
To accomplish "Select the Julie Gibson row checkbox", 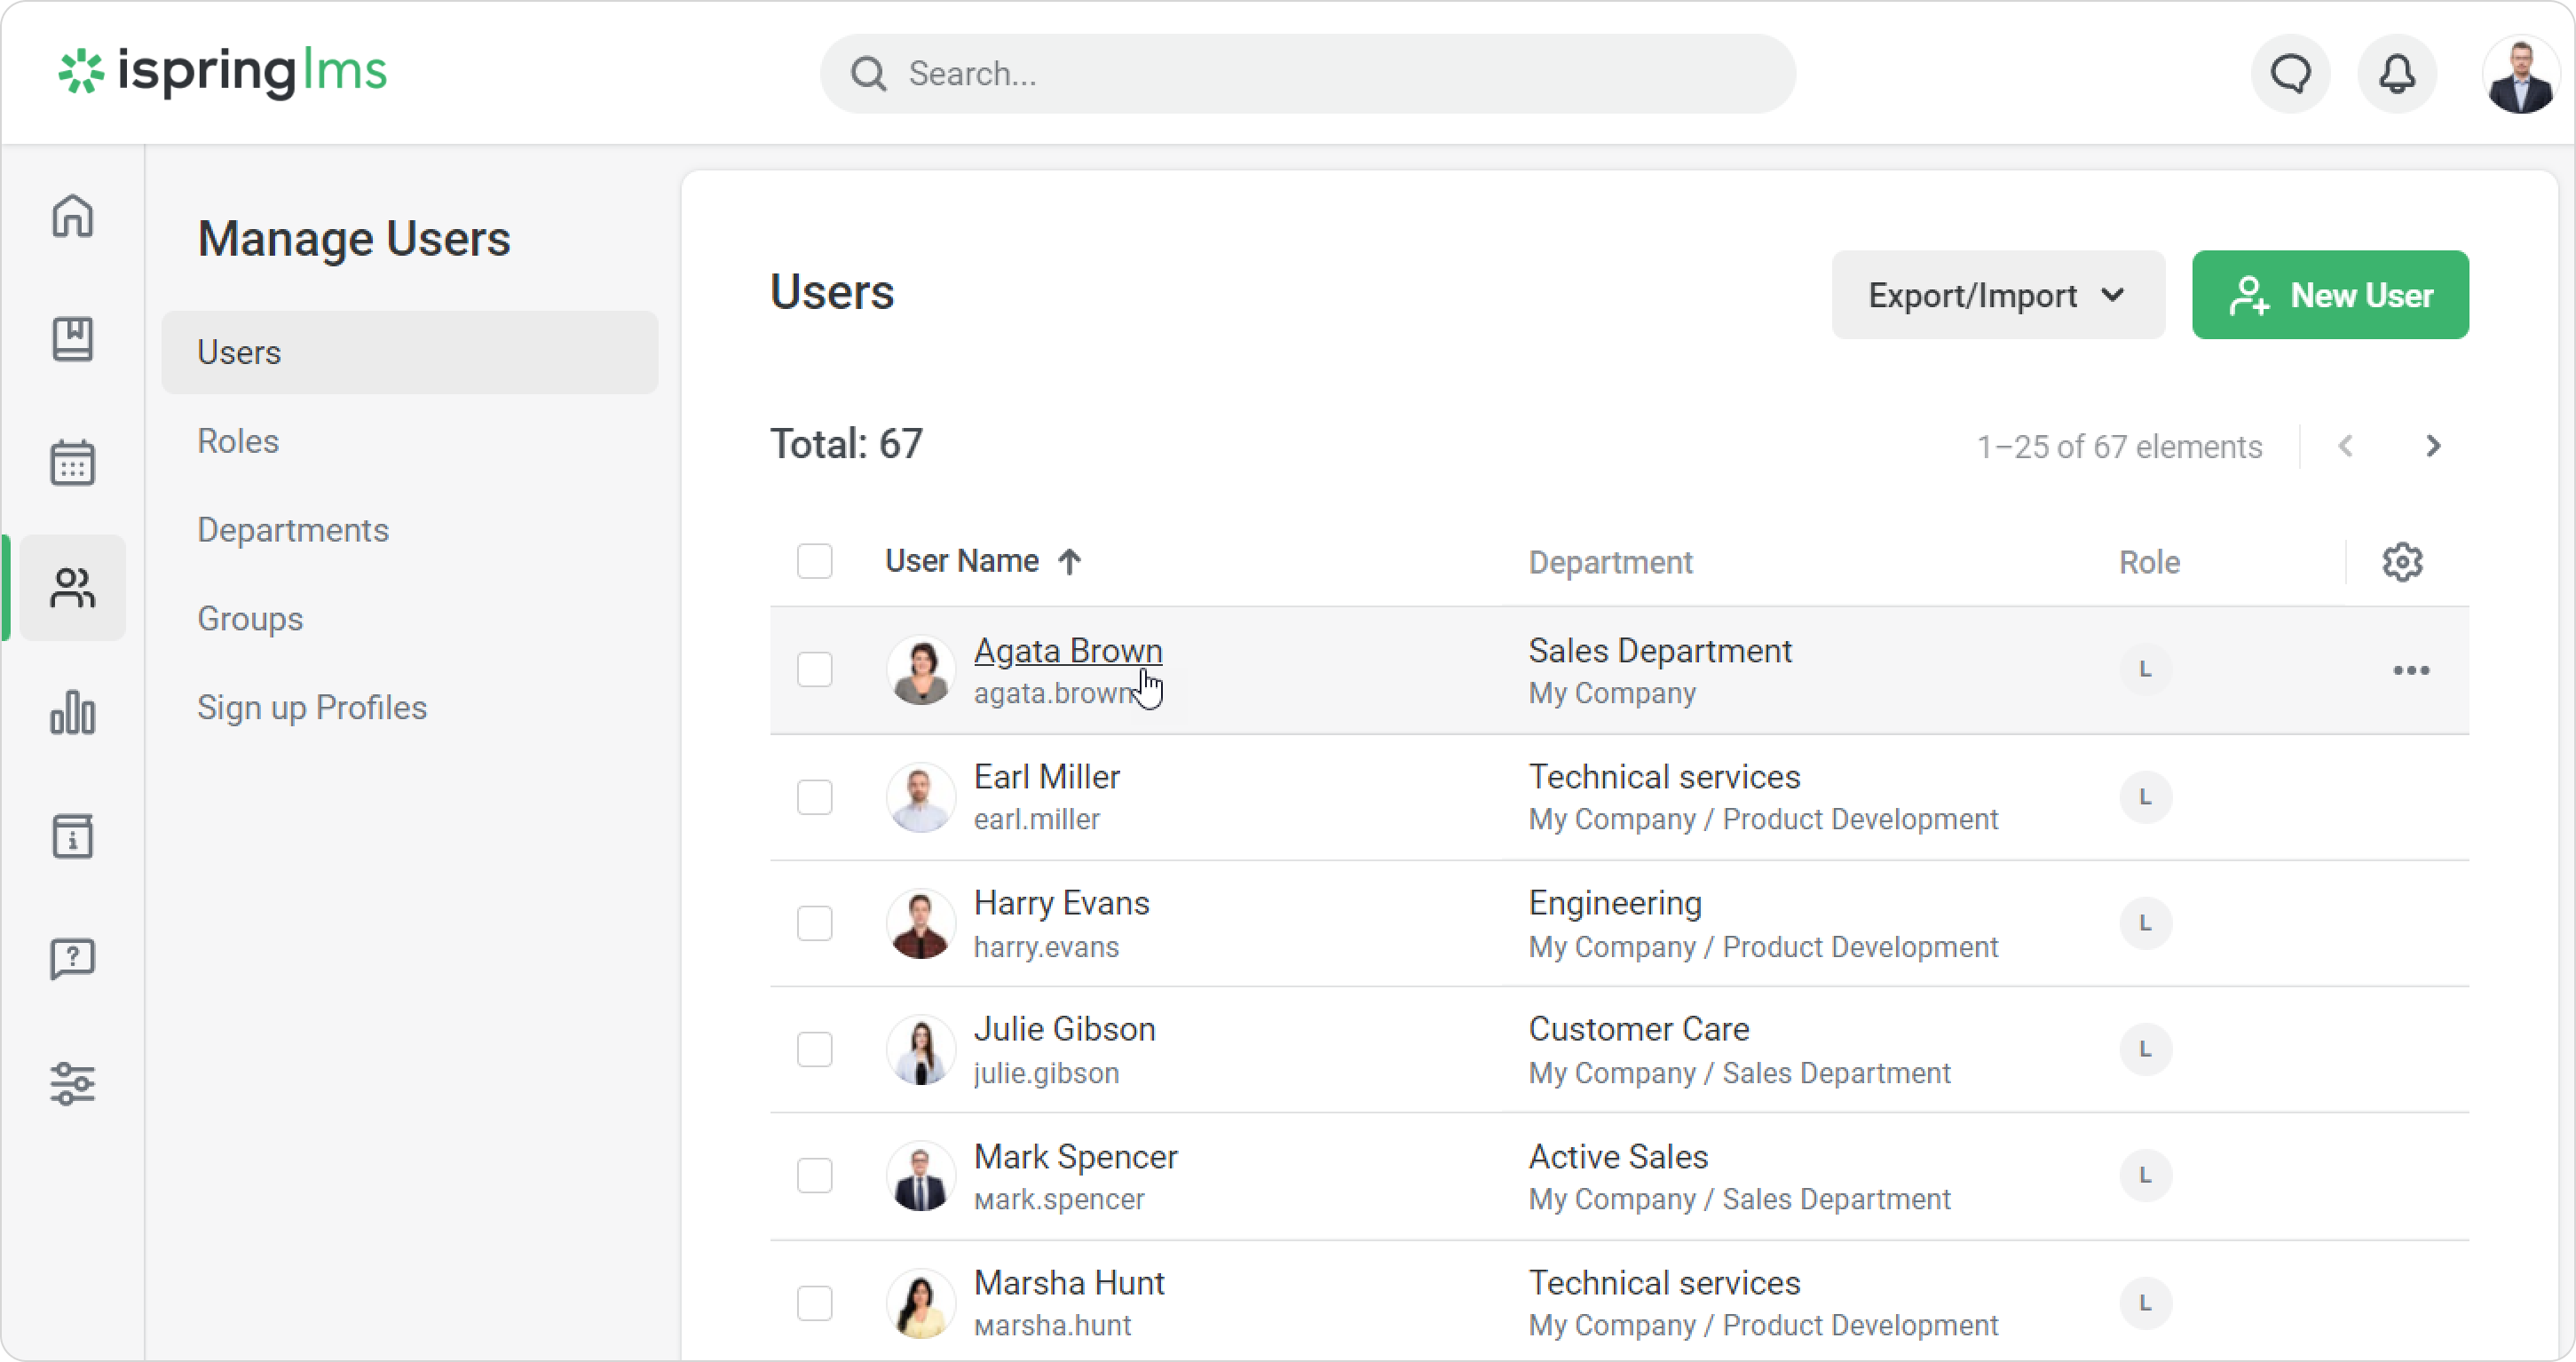I will [814, 1049].
